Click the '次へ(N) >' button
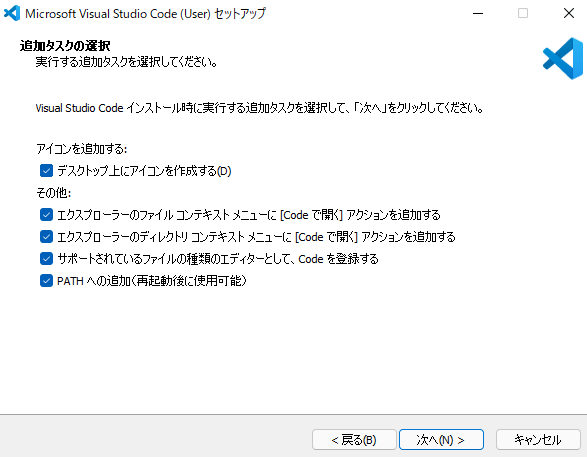Image resolution: width=587 pixels, height=457 pixels. (x=441, y=439)
